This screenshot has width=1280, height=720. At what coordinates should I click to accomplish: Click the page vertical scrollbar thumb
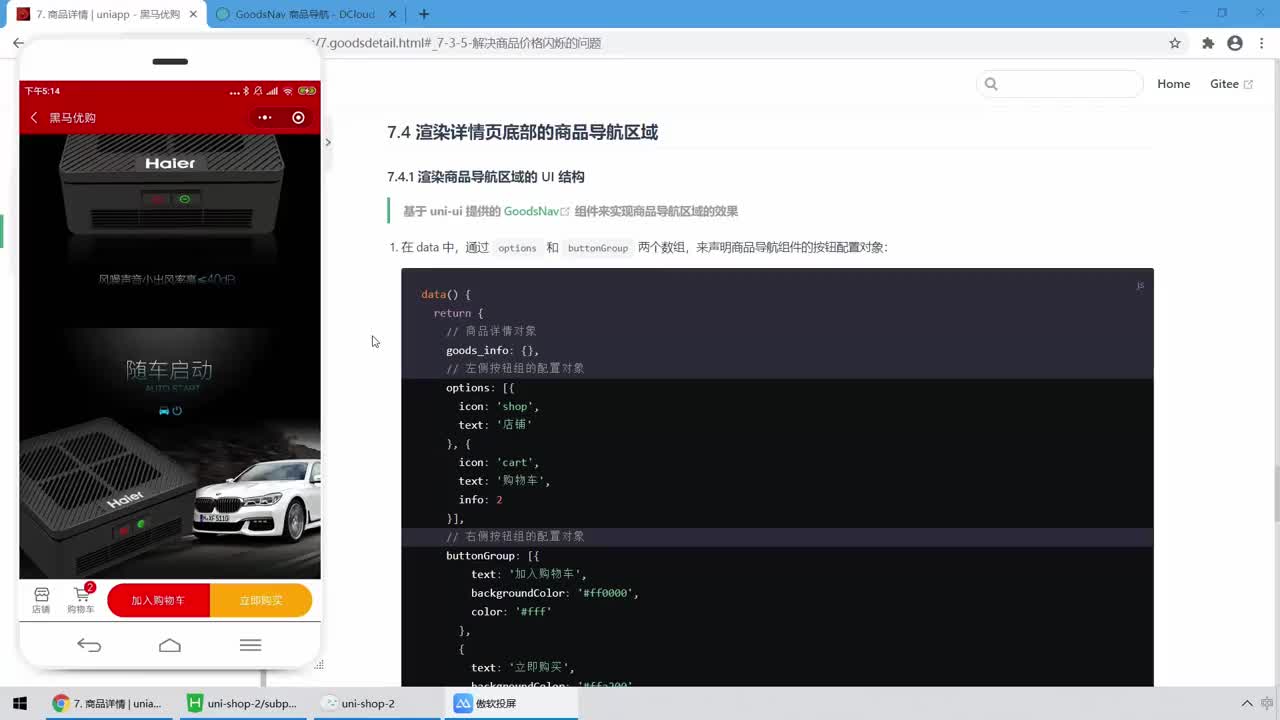click(1275, 494)
